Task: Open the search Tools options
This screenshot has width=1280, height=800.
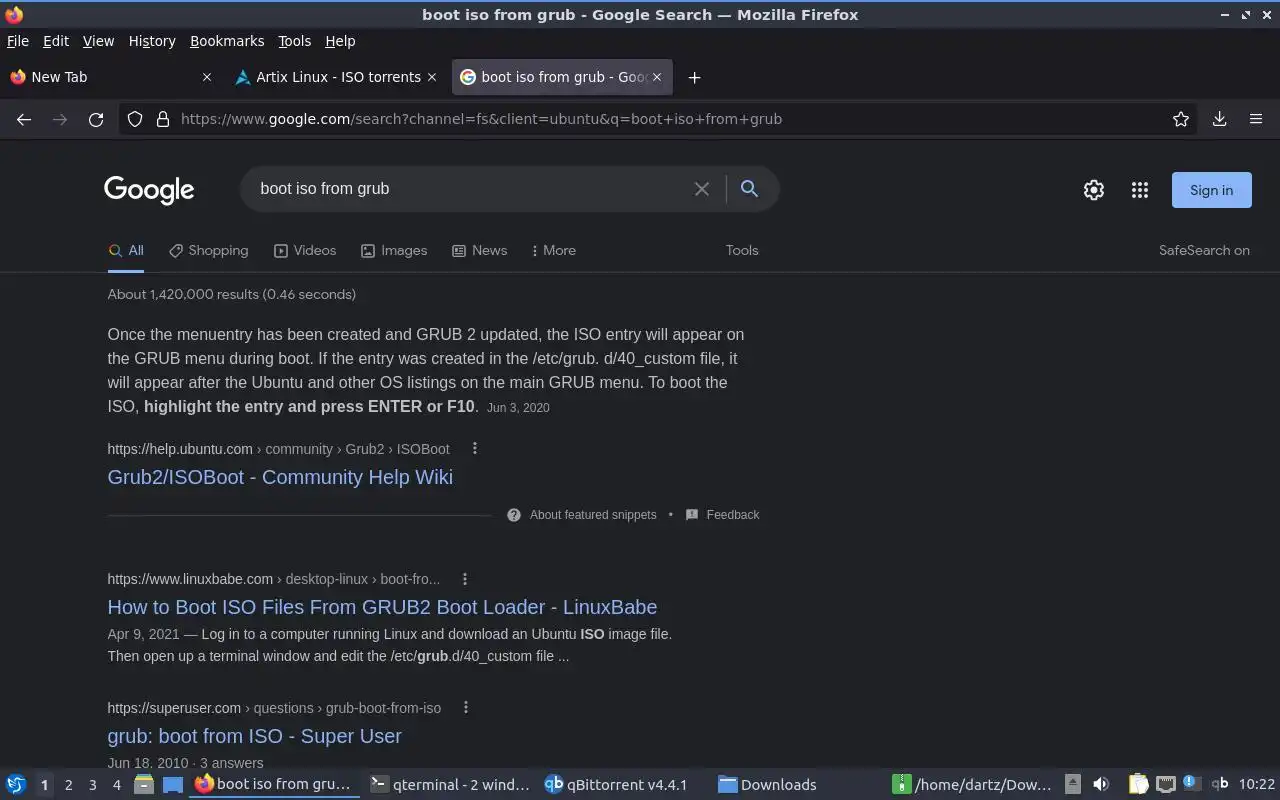Action: [x=742, y=251]
